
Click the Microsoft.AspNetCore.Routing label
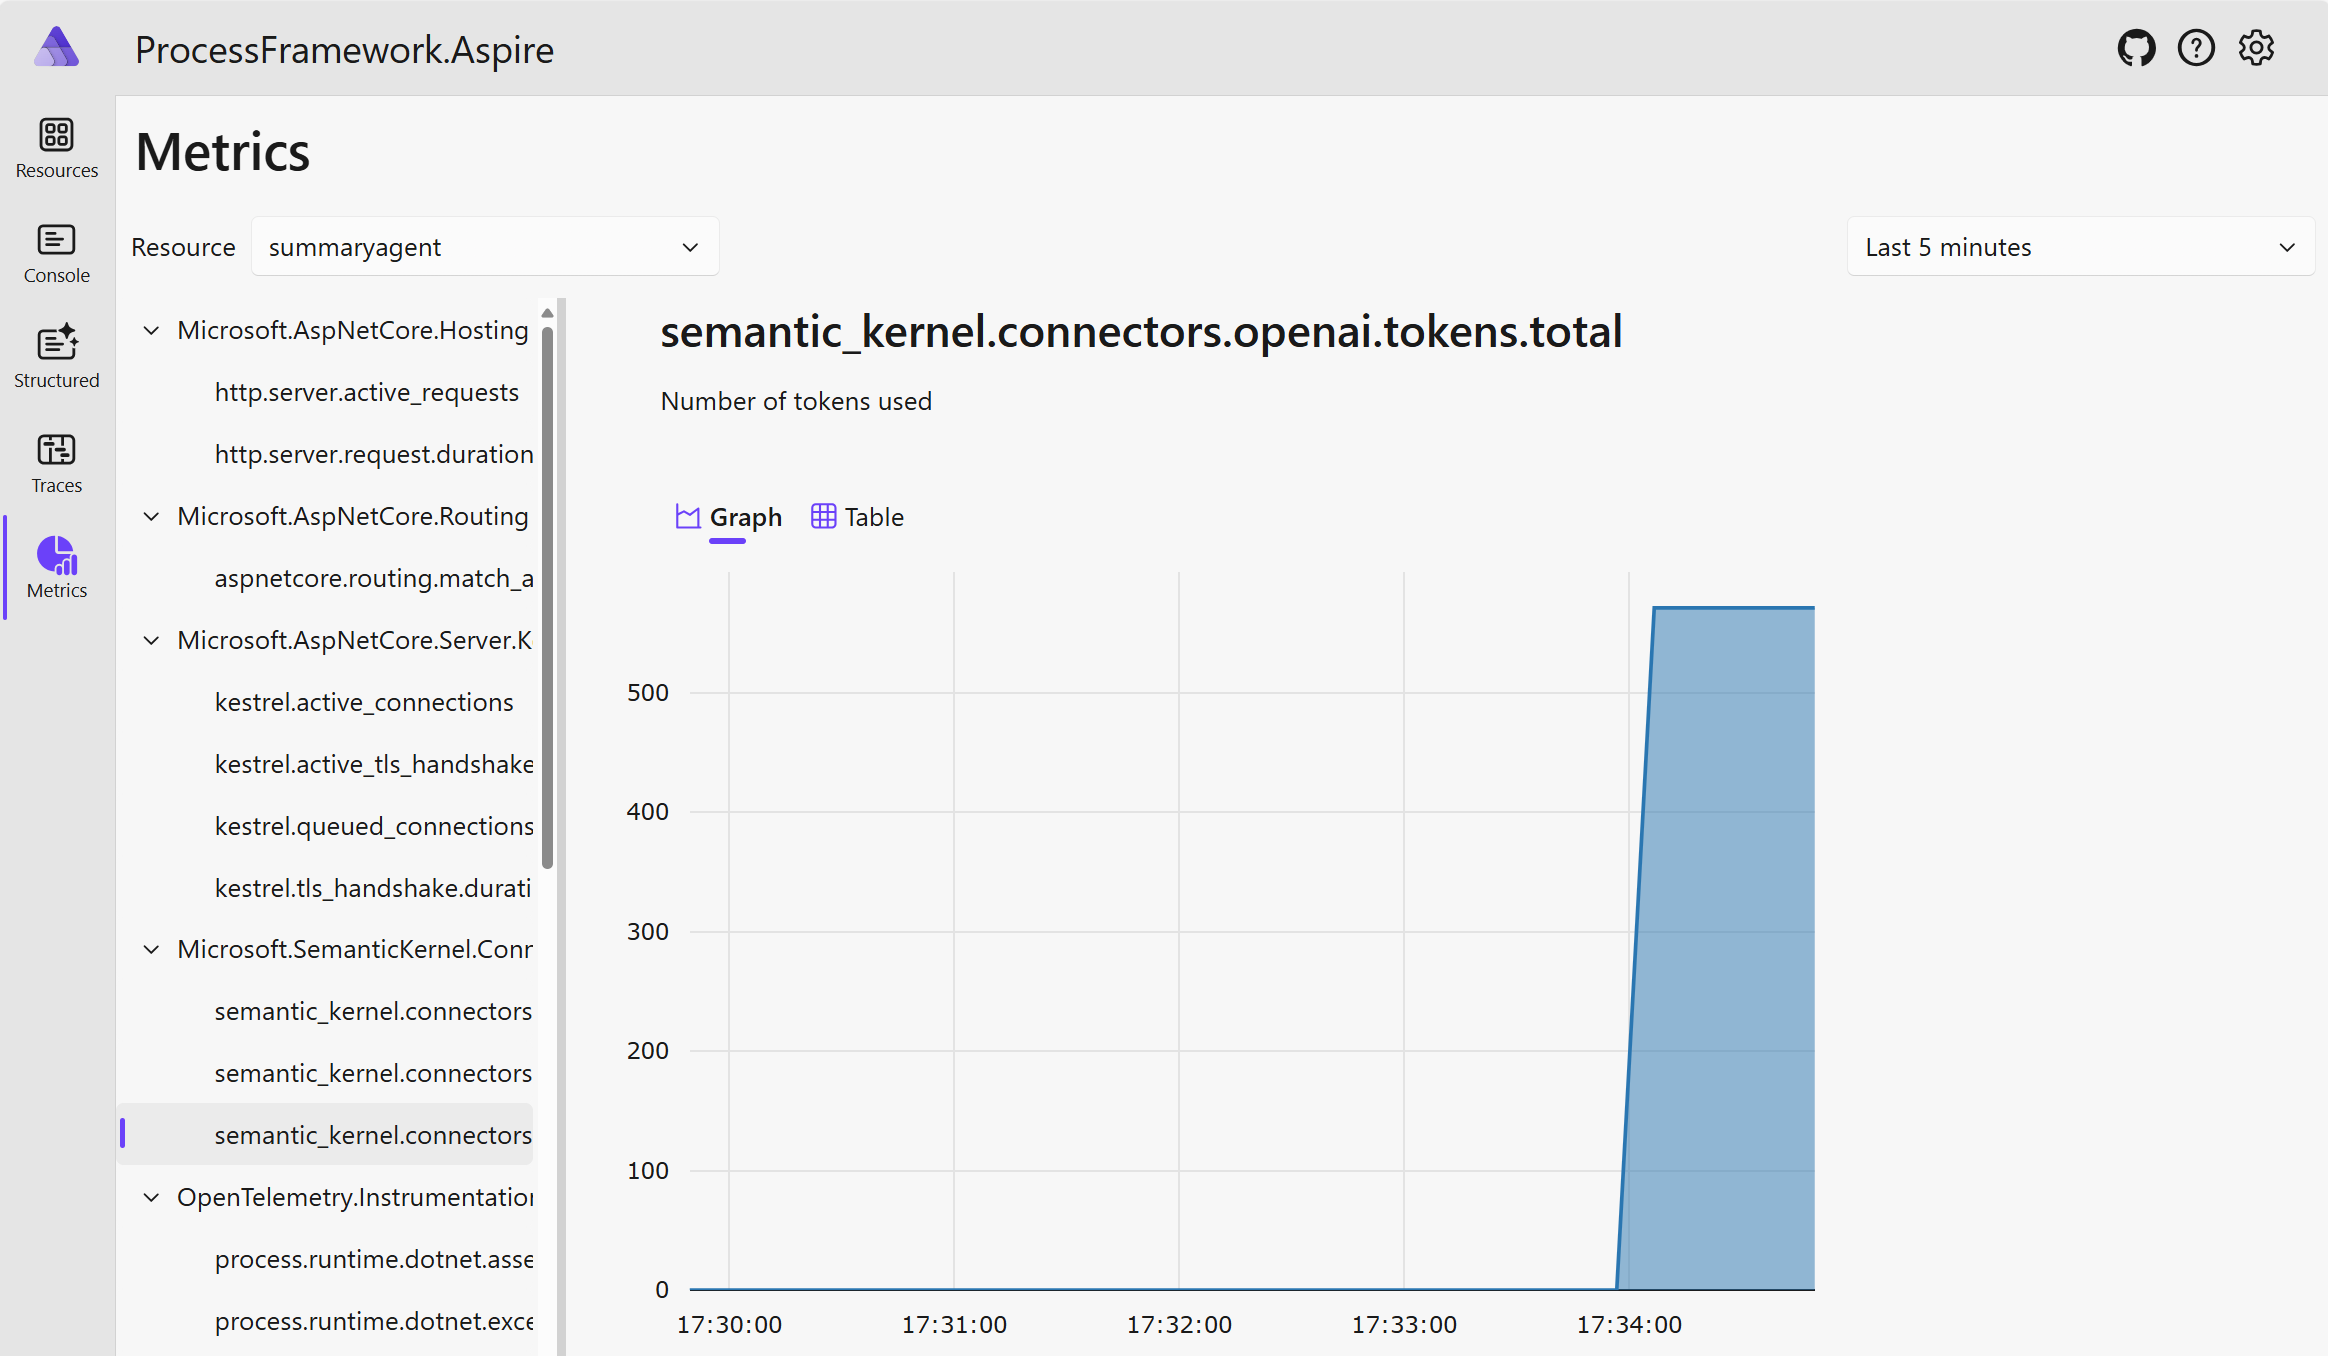point(353,517)
